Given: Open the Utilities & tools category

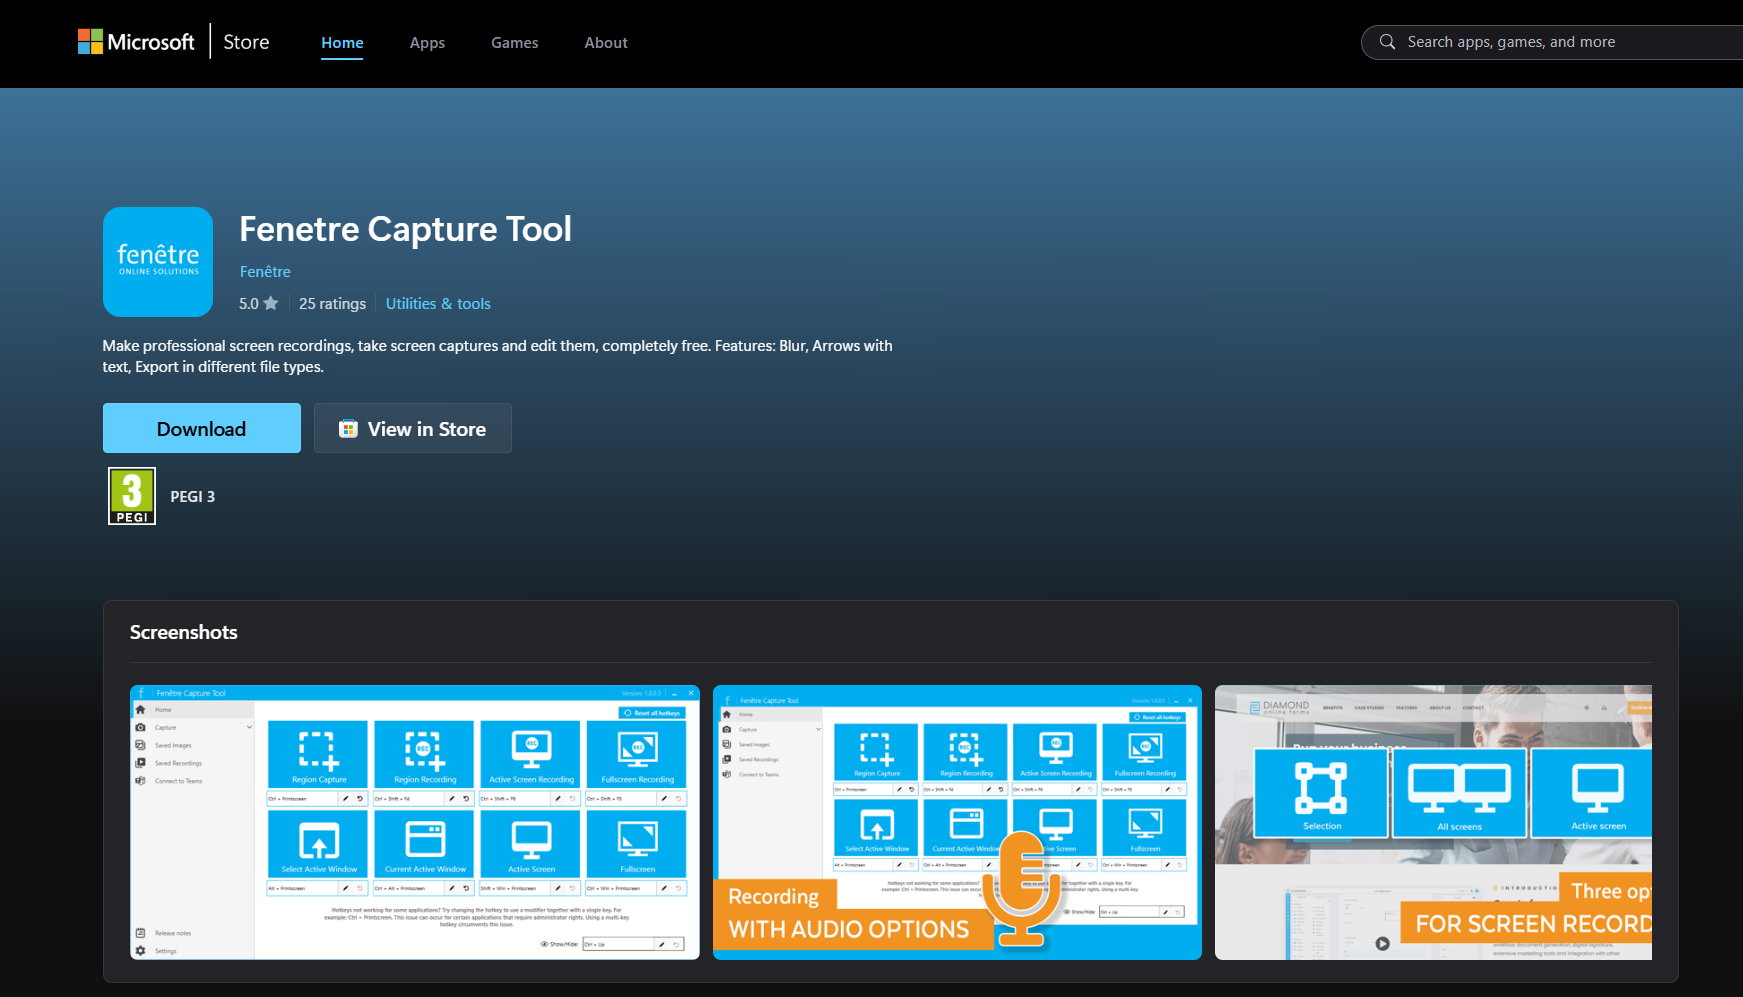Looking at the screenshot, I should (x=438, y=303).
